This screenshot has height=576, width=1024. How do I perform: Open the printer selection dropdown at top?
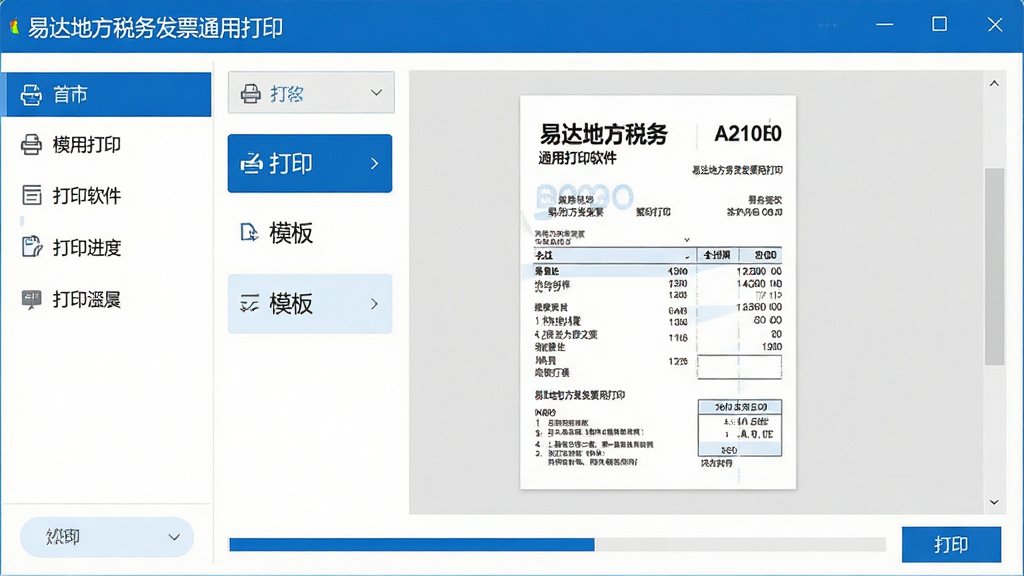coord(311,93)
